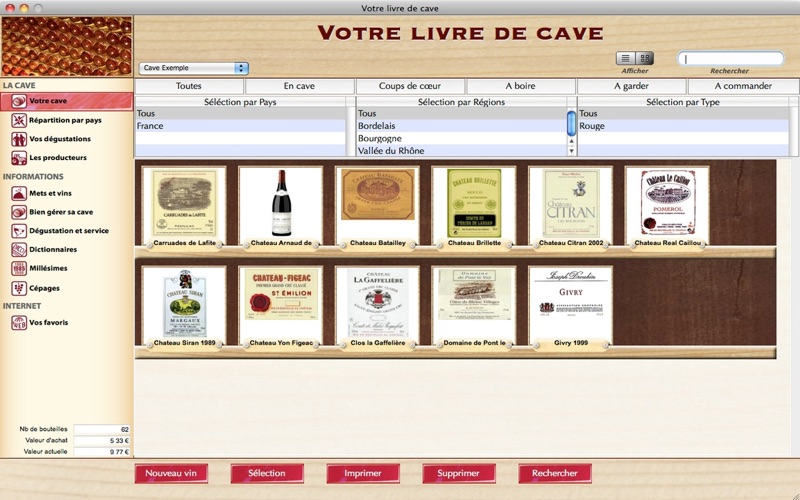Select Tous in Sélection par Pays
Screen dimensions: 800x500
240,113
